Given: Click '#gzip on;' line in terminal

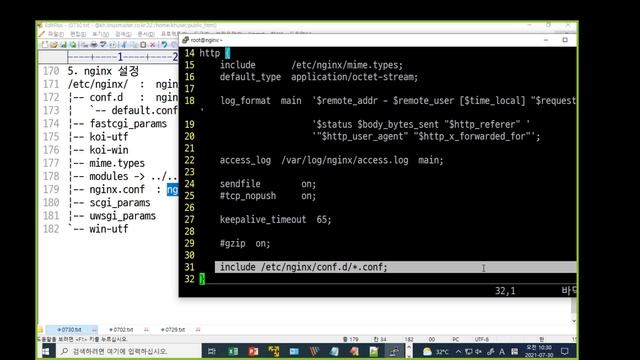Looking at the screenshot, I should tap(245, 243).
